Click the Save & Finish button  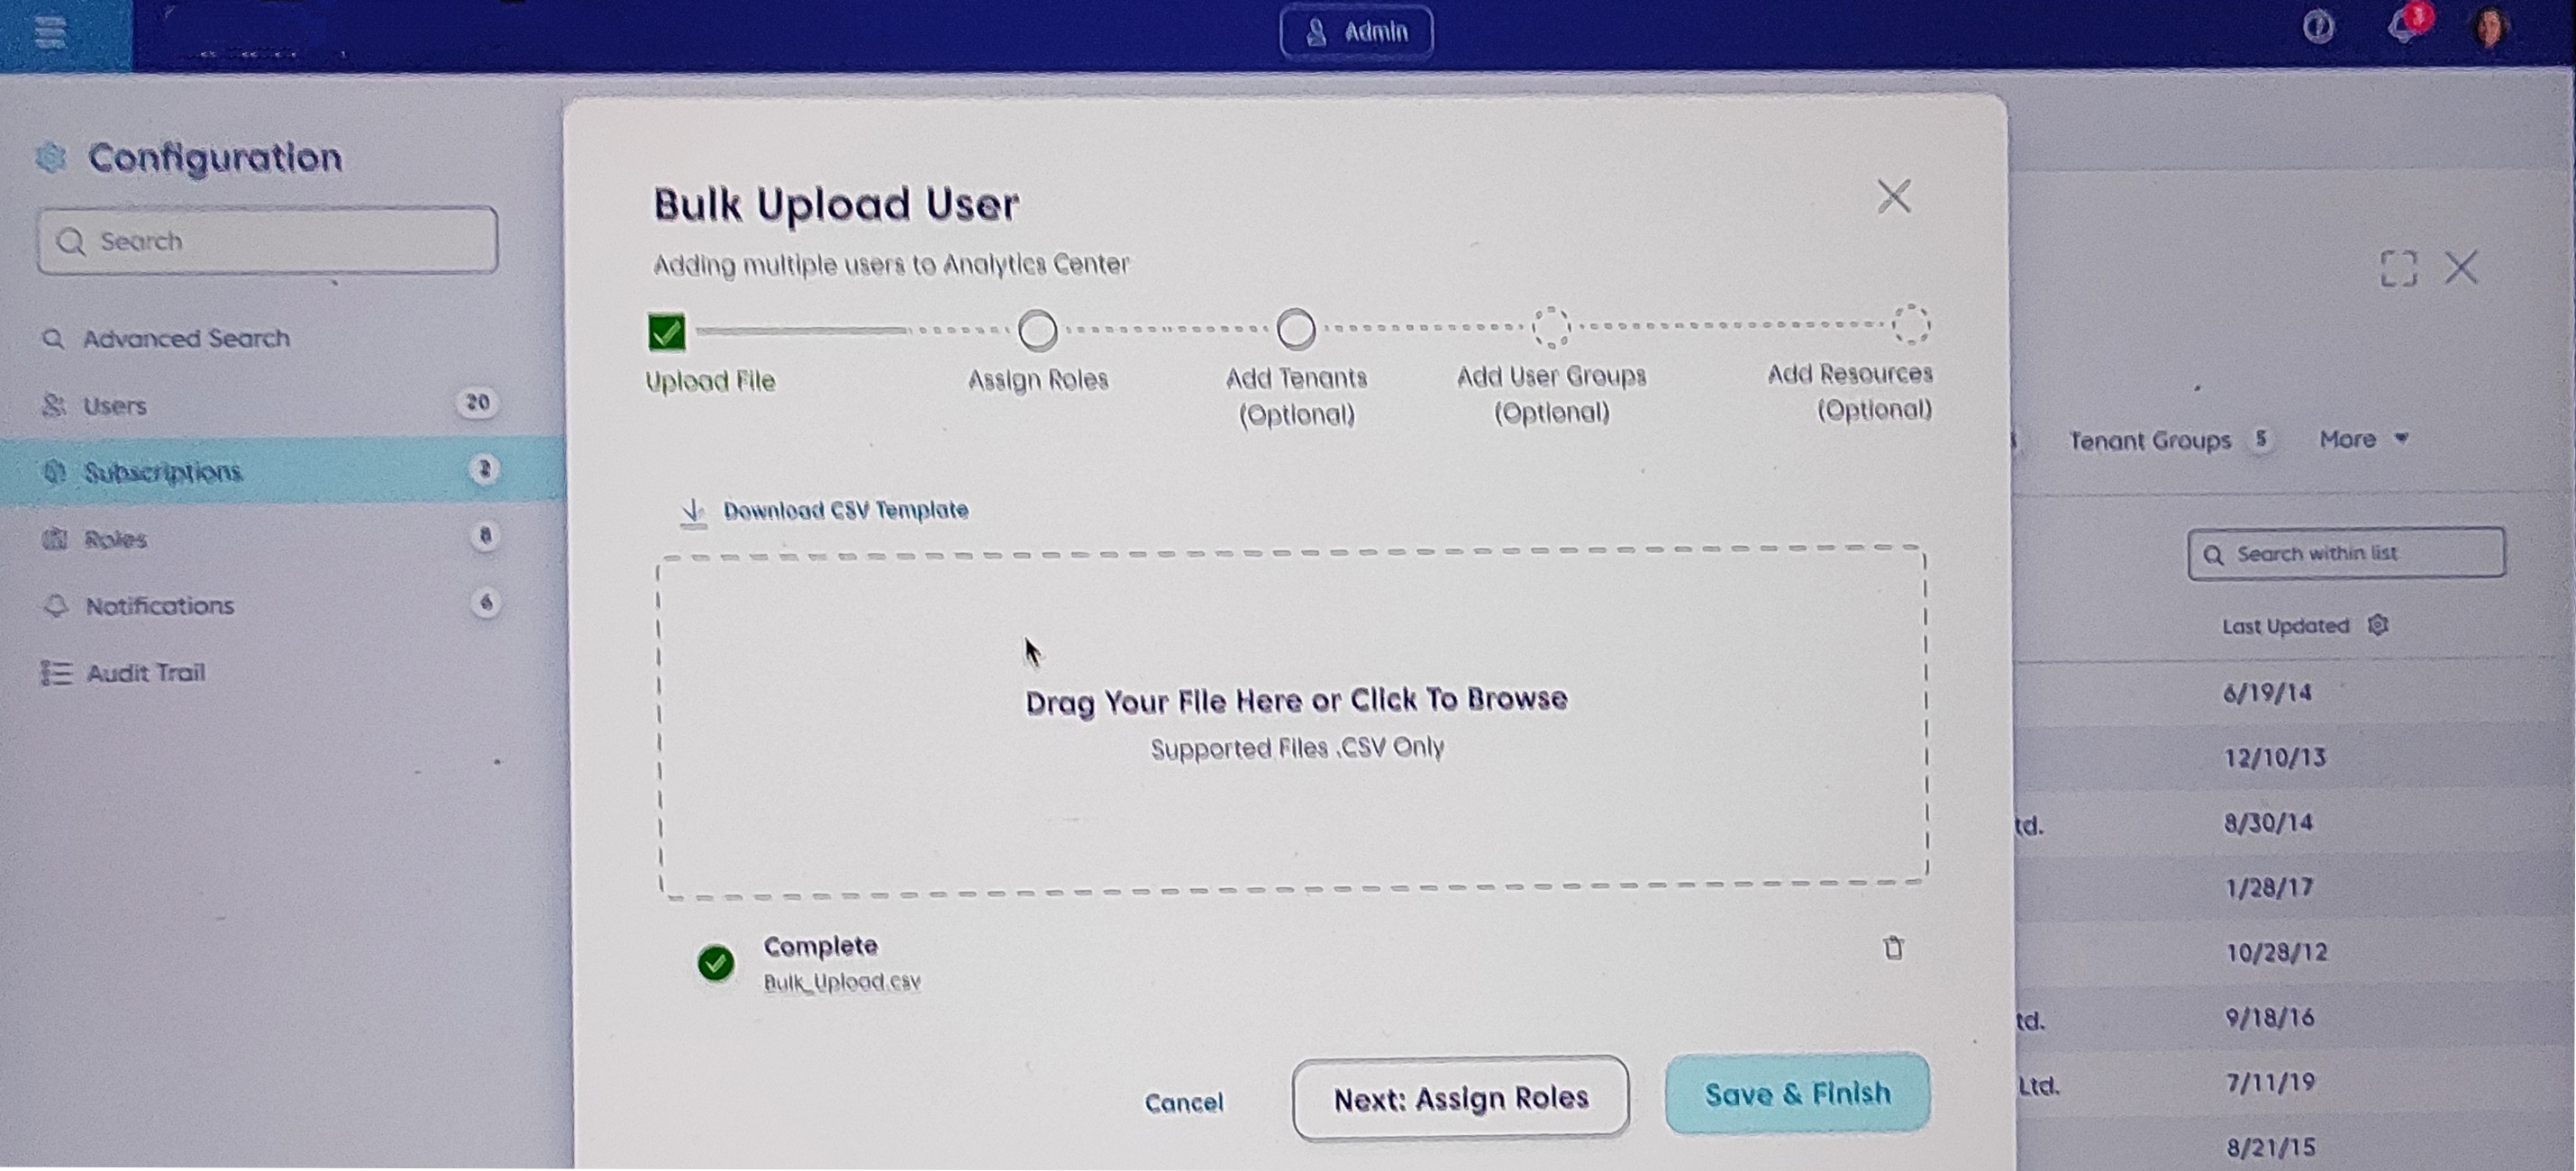(1797, 1093)
